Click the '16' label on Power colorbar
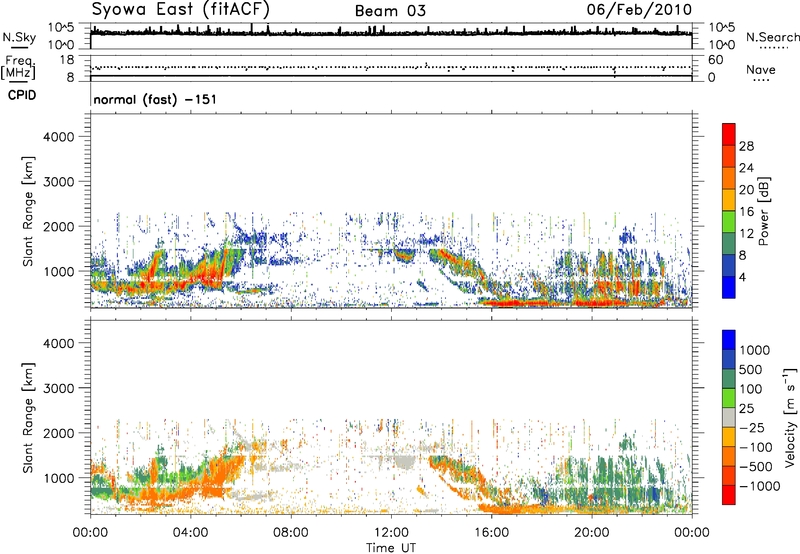Viewport: 800px width, 554px height. (x=746, y=212)
